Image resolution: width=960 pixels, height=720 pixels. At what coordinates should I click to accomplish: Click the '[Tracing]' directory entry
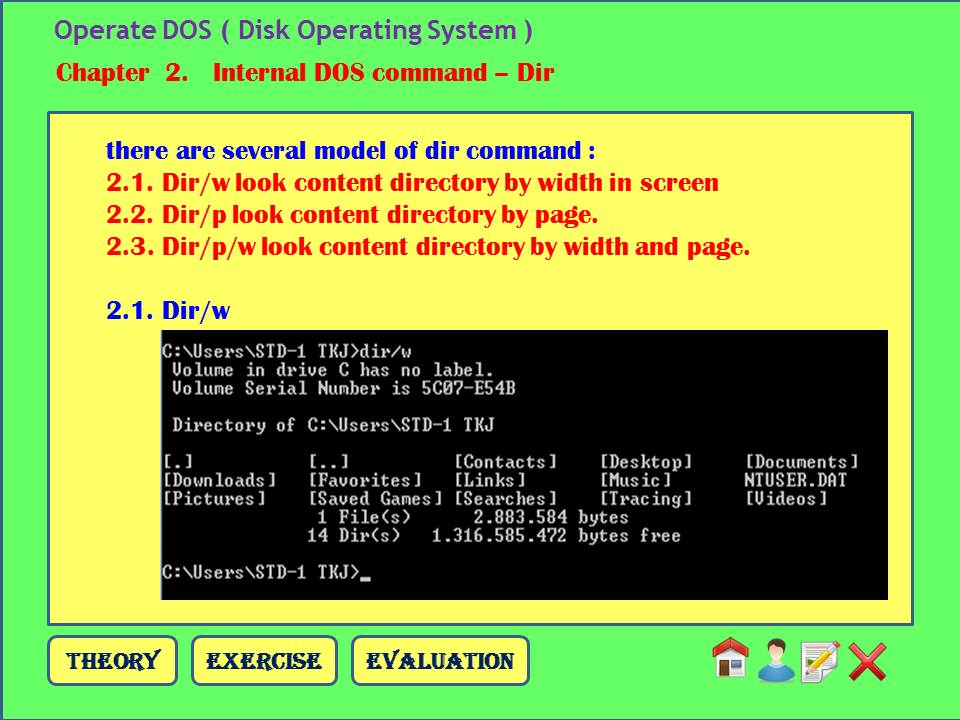tap(645, 499)
